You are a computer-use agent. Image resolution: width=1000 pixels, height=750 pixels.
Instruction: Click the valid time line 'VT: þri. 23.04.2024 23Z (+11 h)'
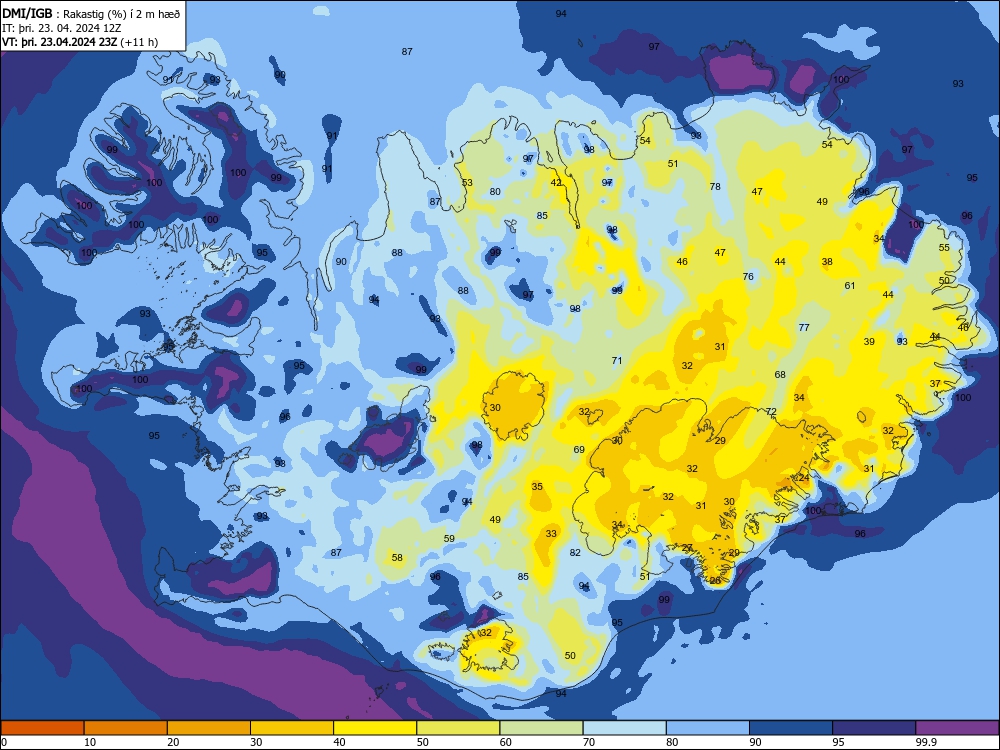(x=80, y=42)
